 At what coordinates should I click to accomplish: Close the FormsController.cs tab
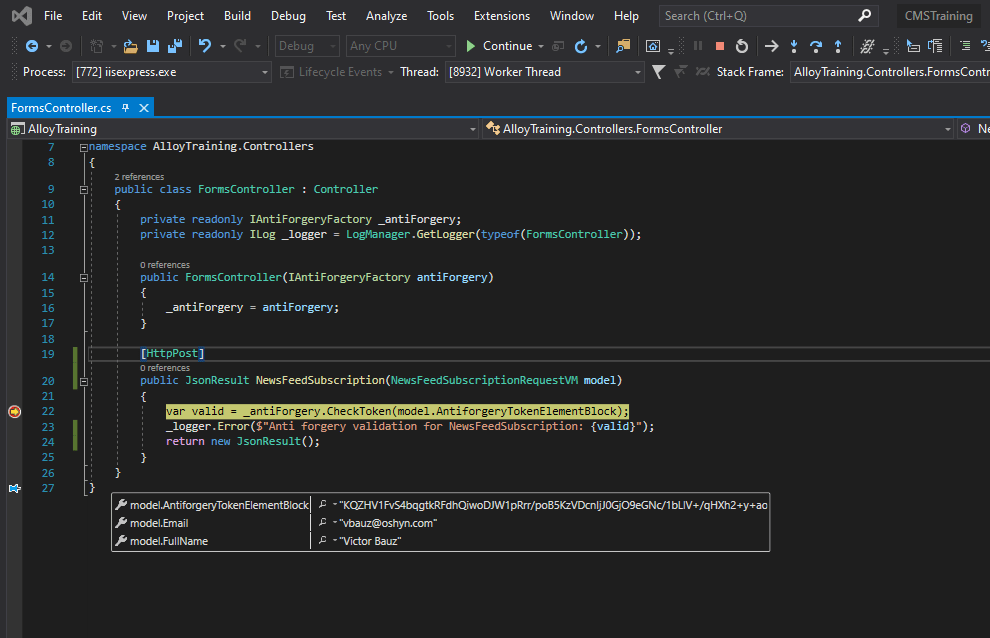coord(144,108)
